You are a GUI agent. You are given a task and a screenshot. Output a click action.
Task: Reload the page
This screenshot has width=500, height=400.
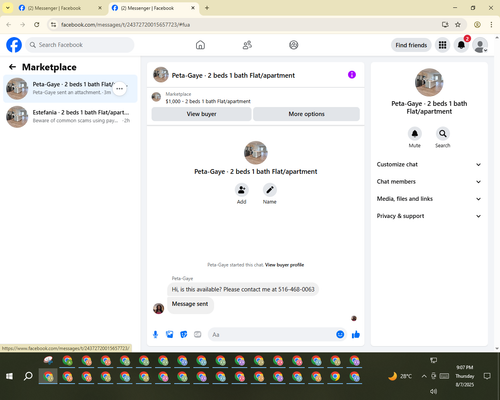(x=37, y=25)
